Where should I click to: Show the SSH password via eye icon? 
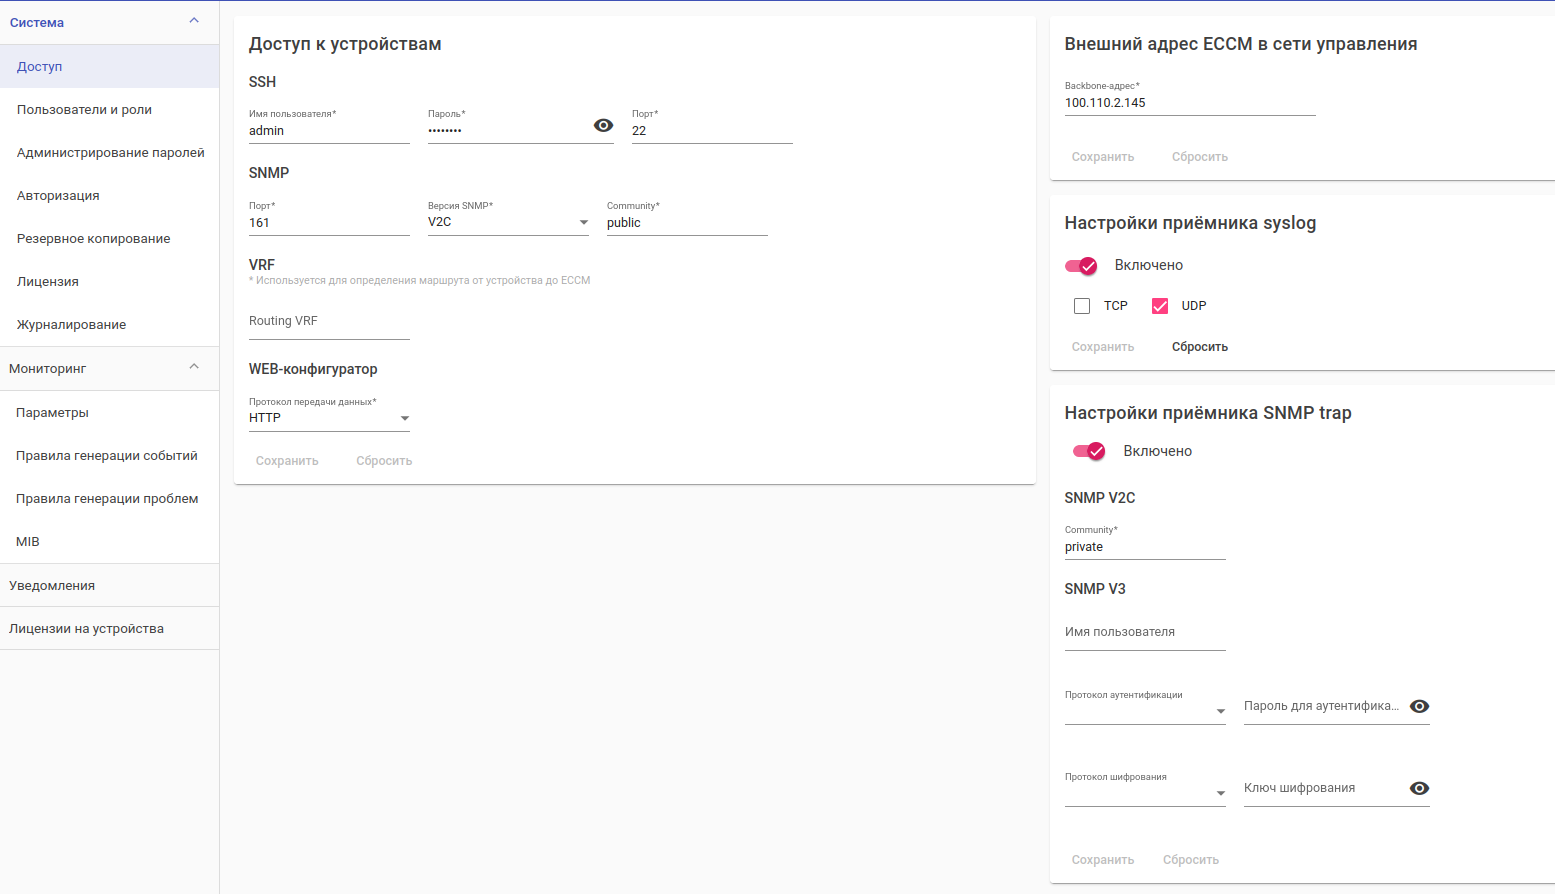pos(603,126)
